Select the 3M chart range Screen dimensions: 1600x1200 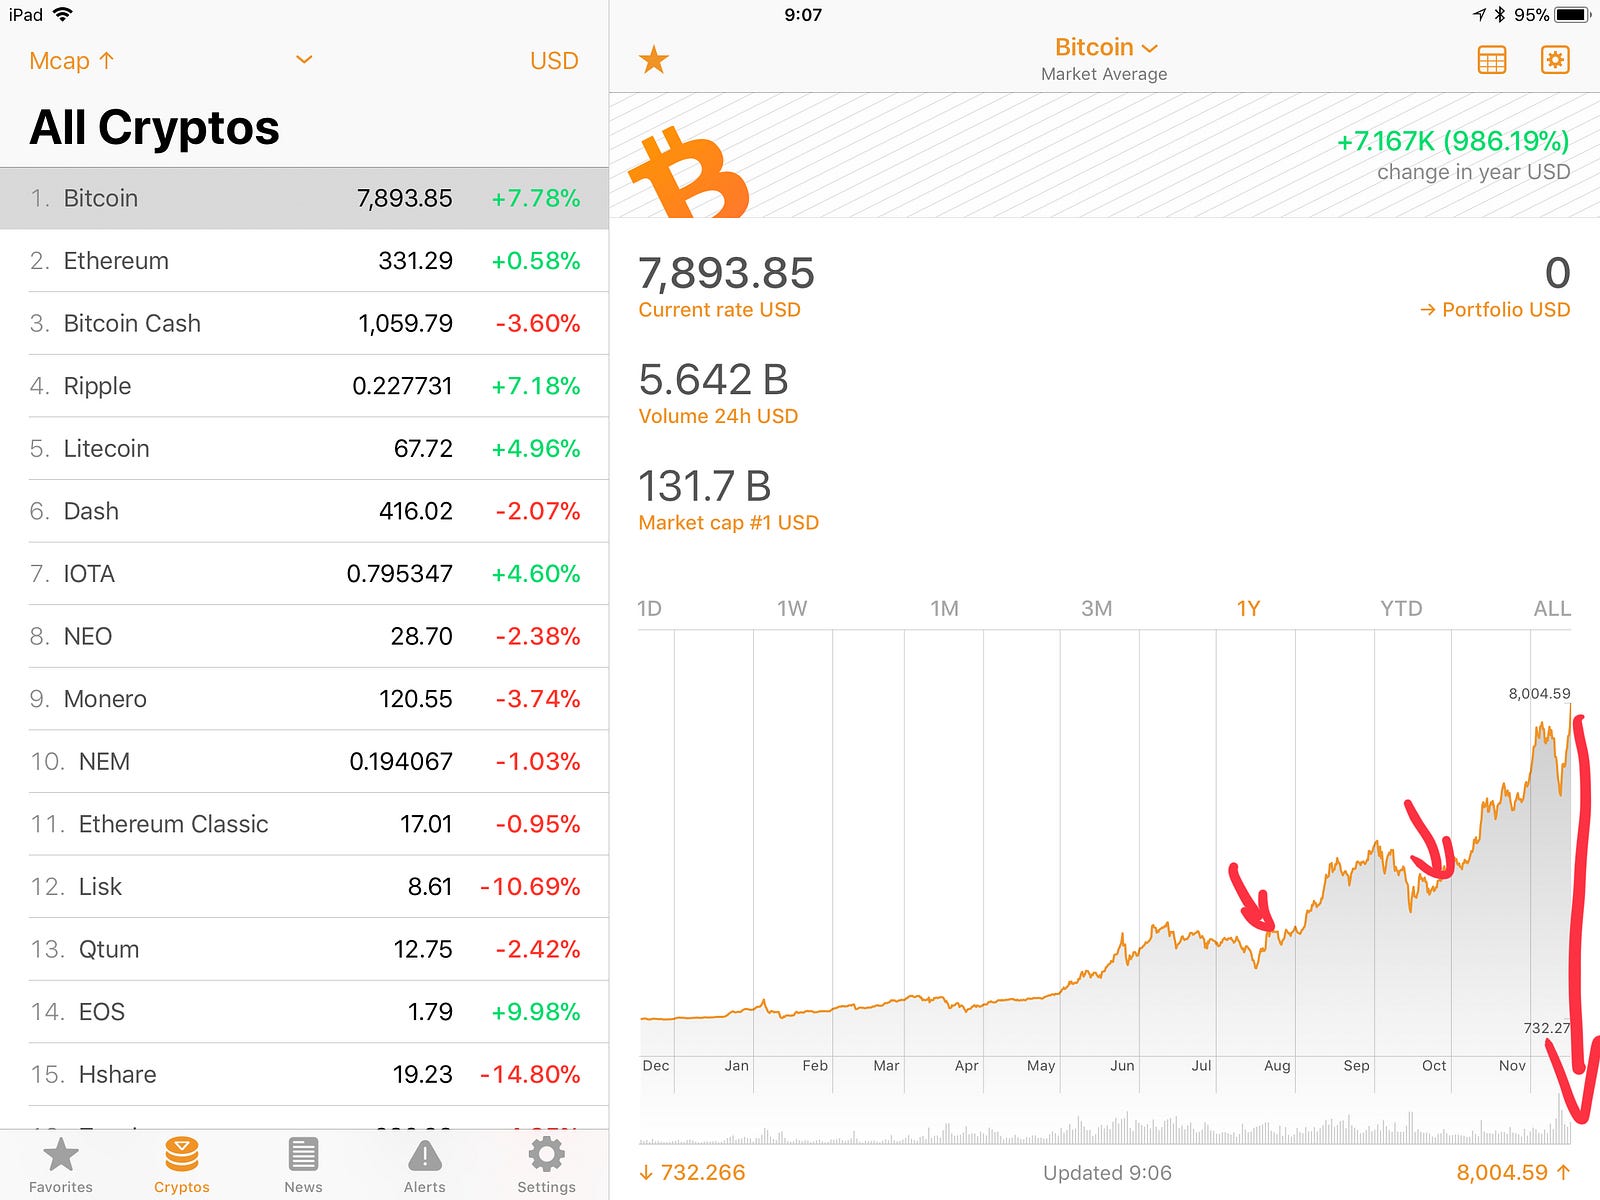1096,608
